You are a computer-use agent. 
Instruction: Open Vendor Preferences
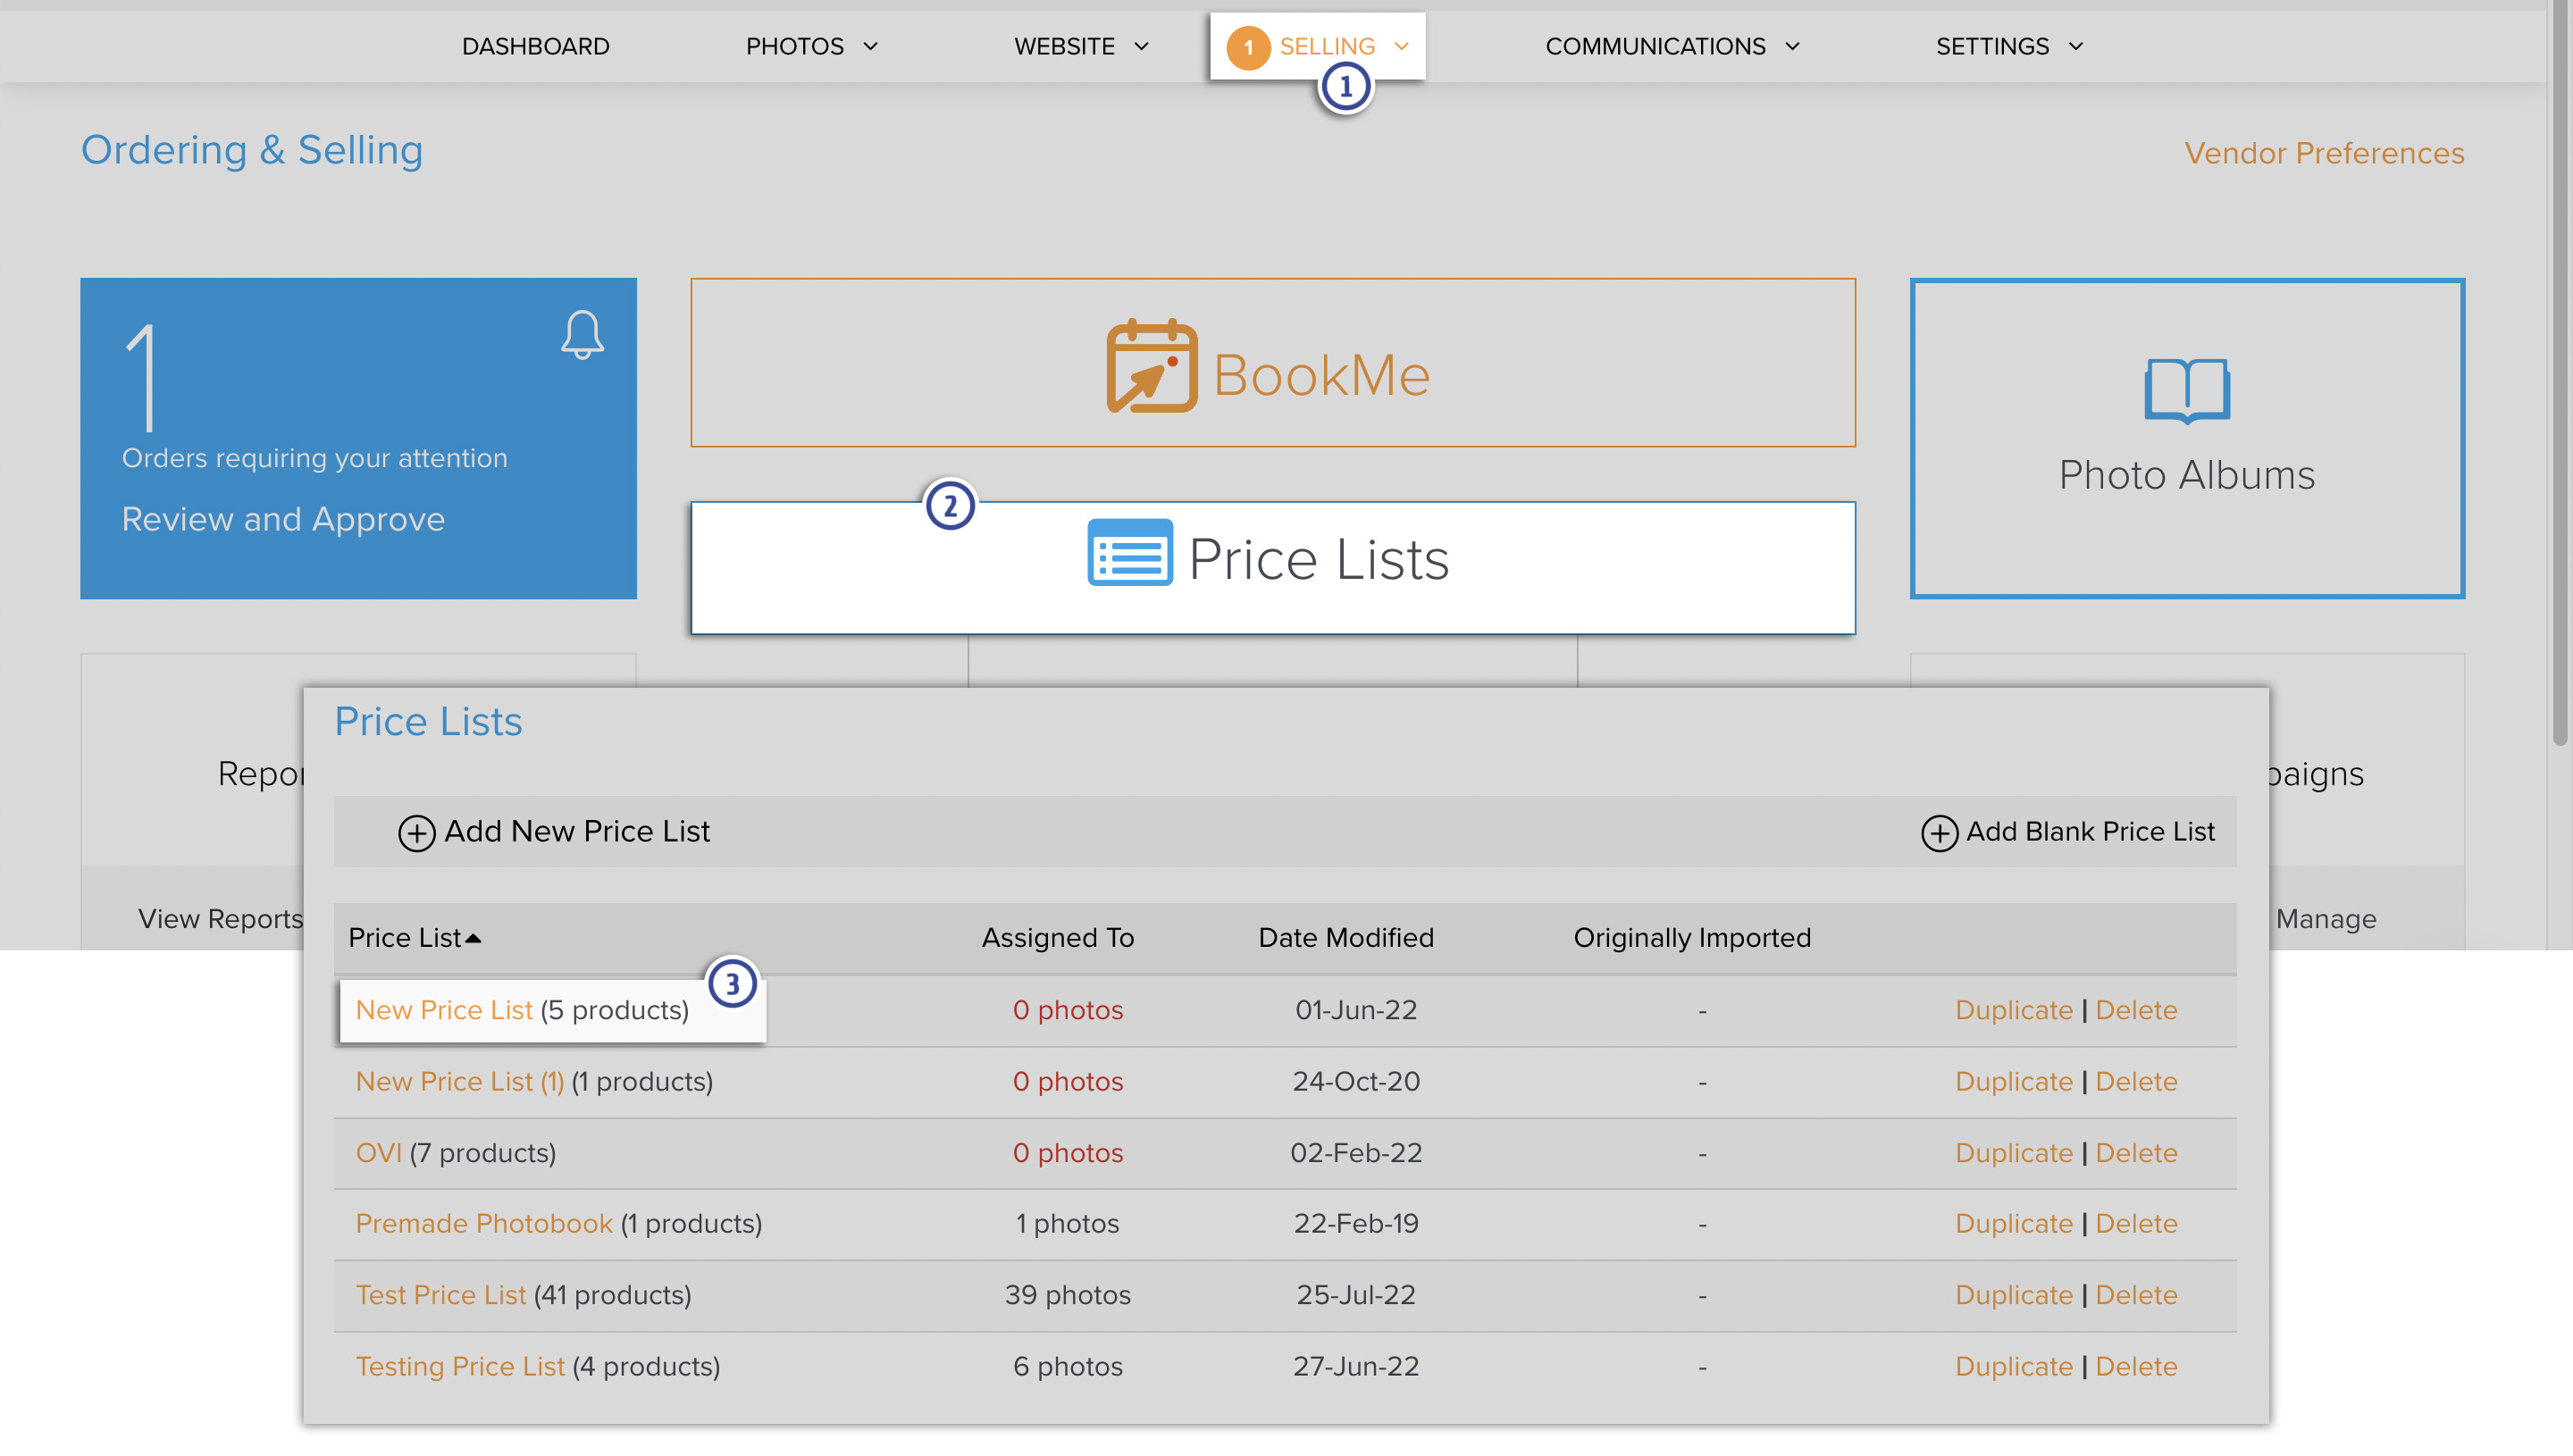click(2324, 153)
